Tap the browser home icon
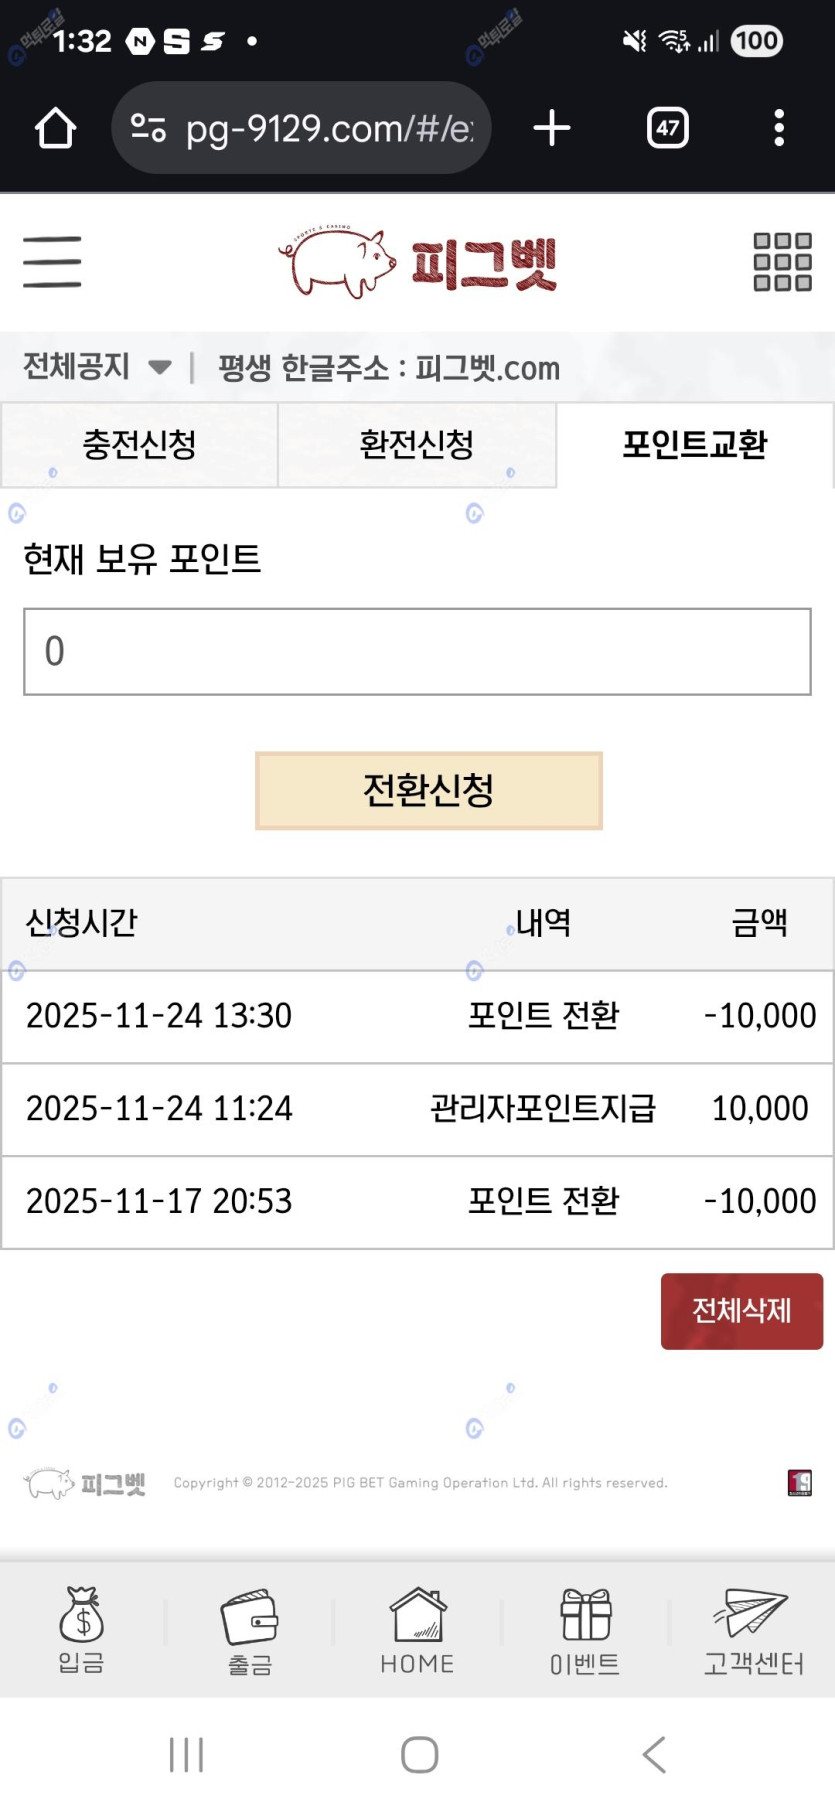Image resolution: width=835 pixels, height=1809 pixels. (55, 128)
